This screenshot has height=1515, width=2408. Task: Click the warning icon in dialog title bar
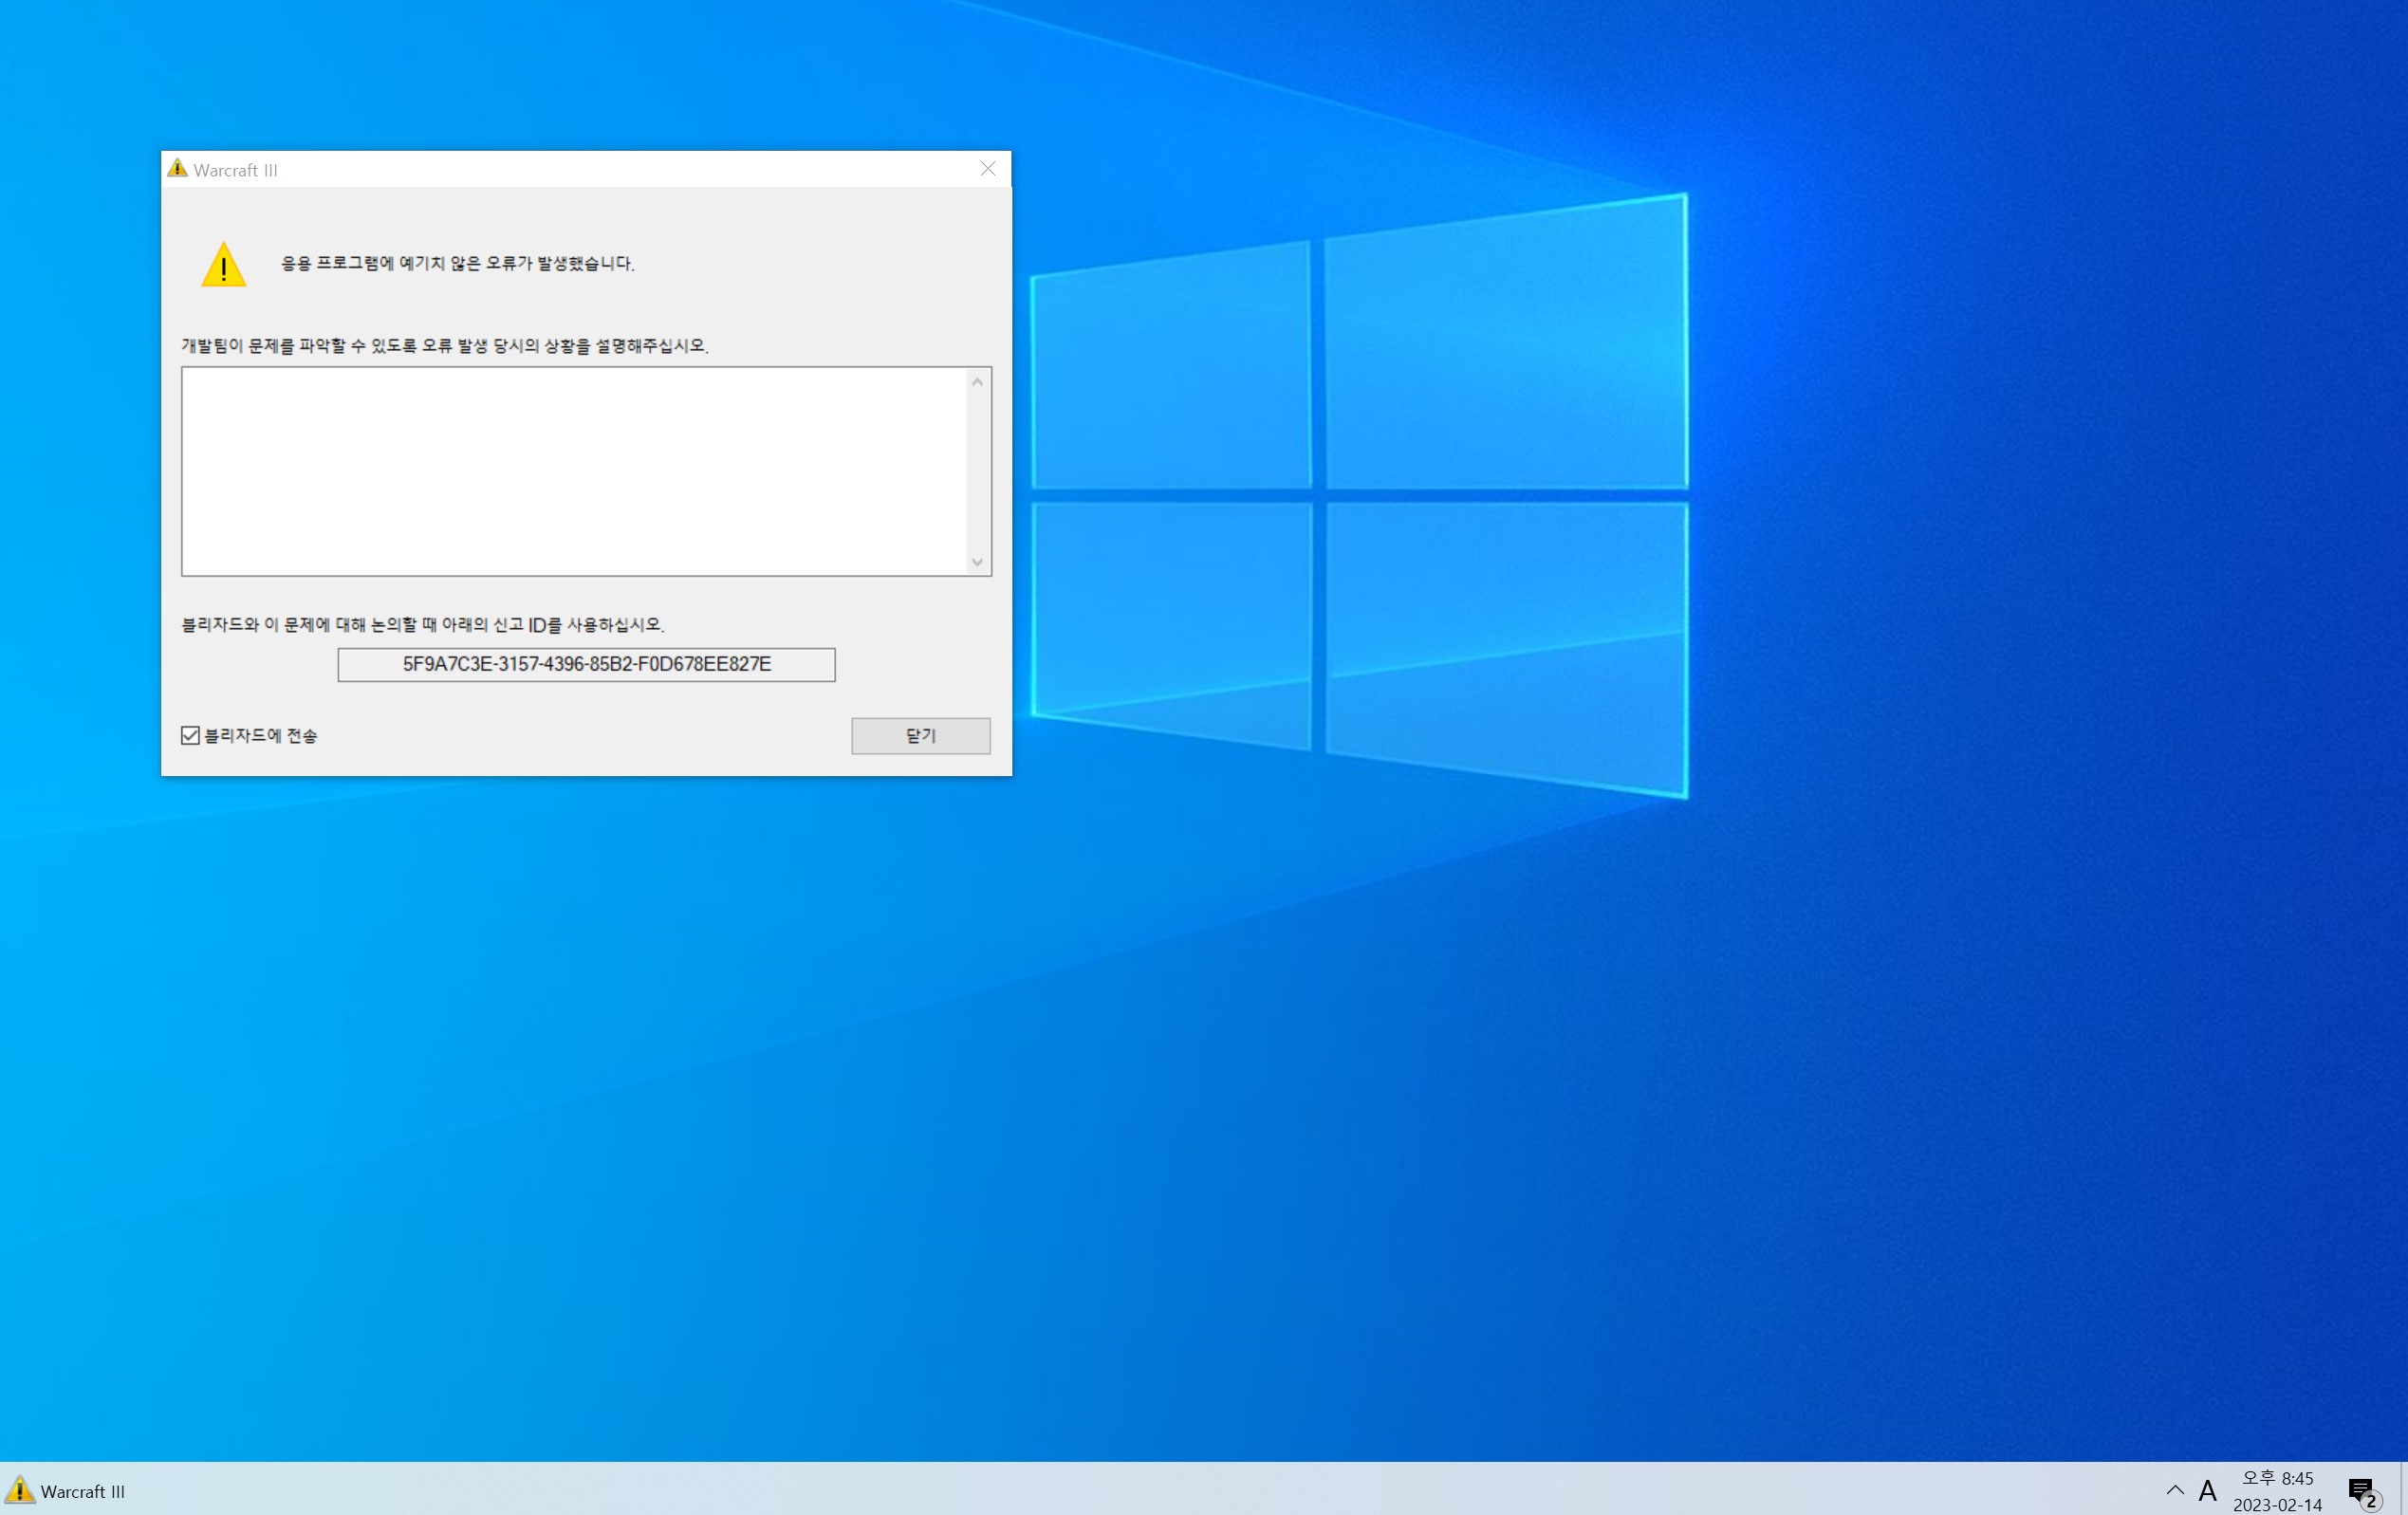coord(177,168)
